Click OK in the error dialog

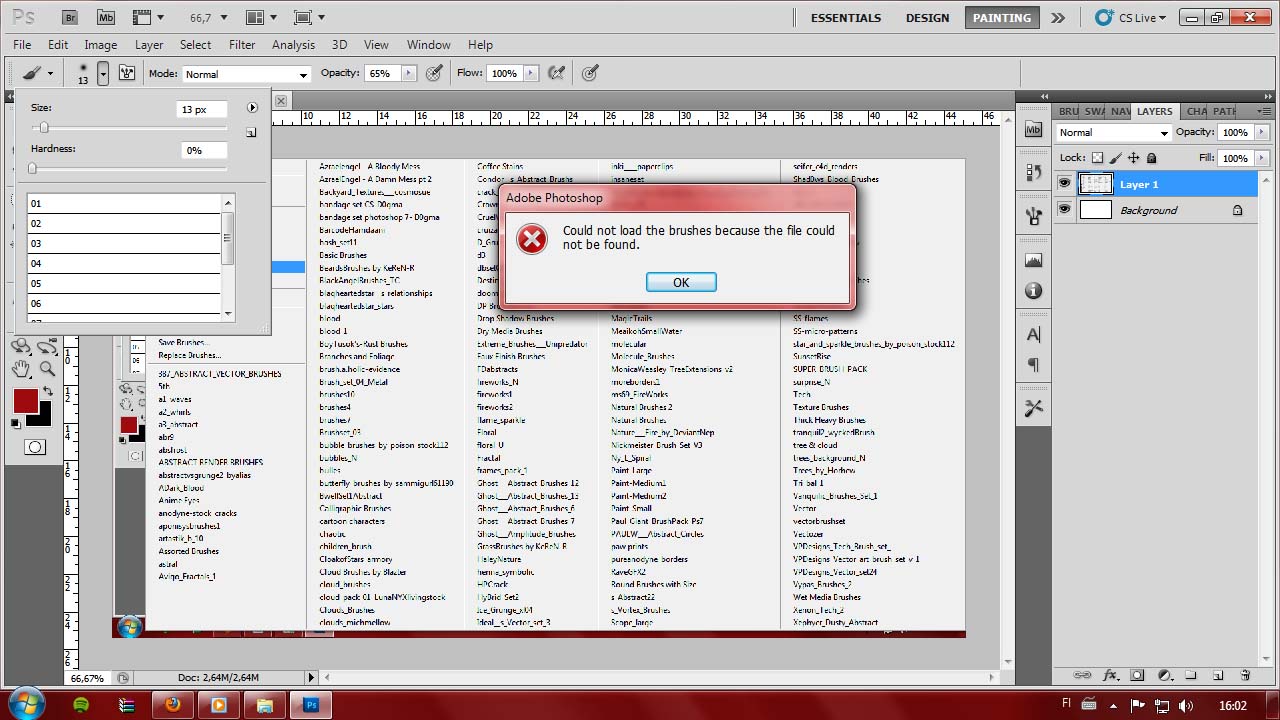(681, 282)
